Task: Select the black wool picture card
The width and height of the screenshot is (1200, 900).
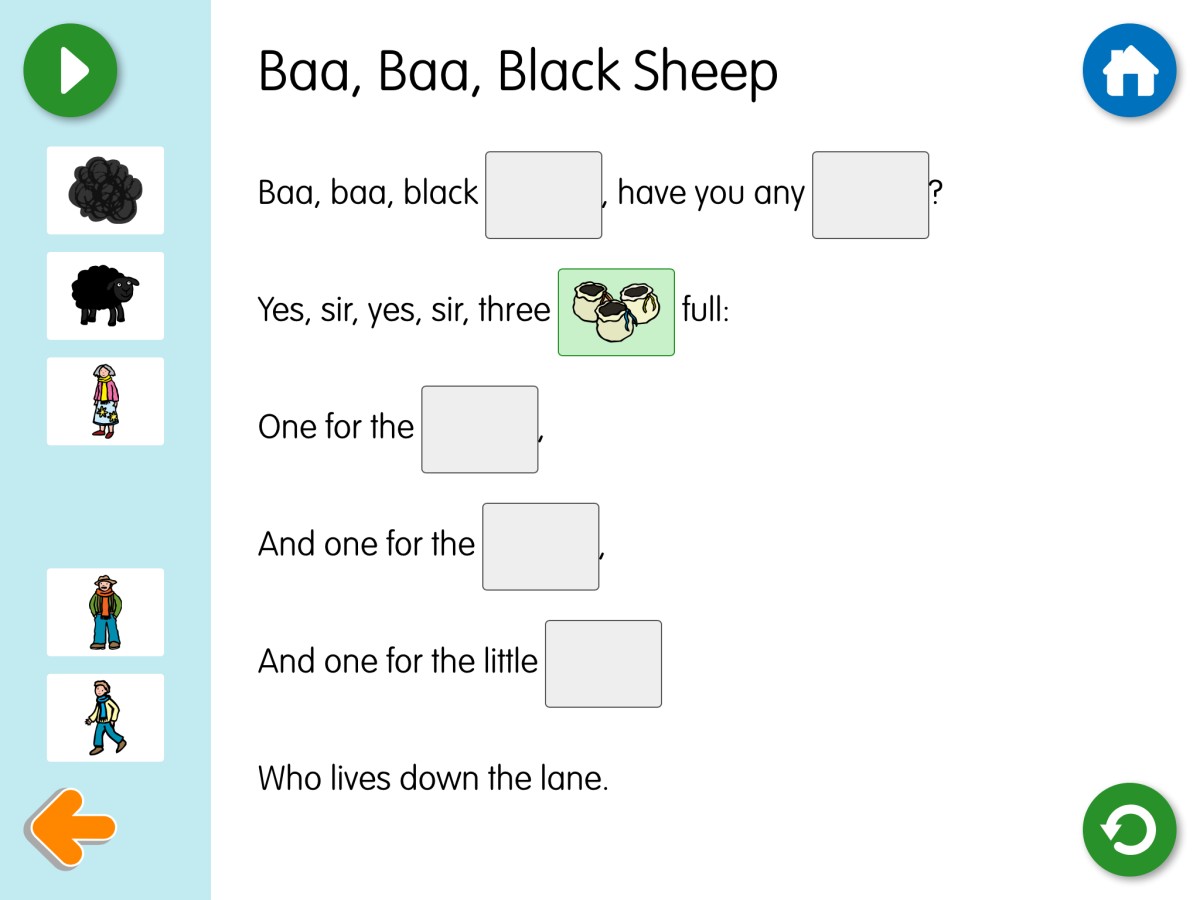Action: click(x=105, y=190)
